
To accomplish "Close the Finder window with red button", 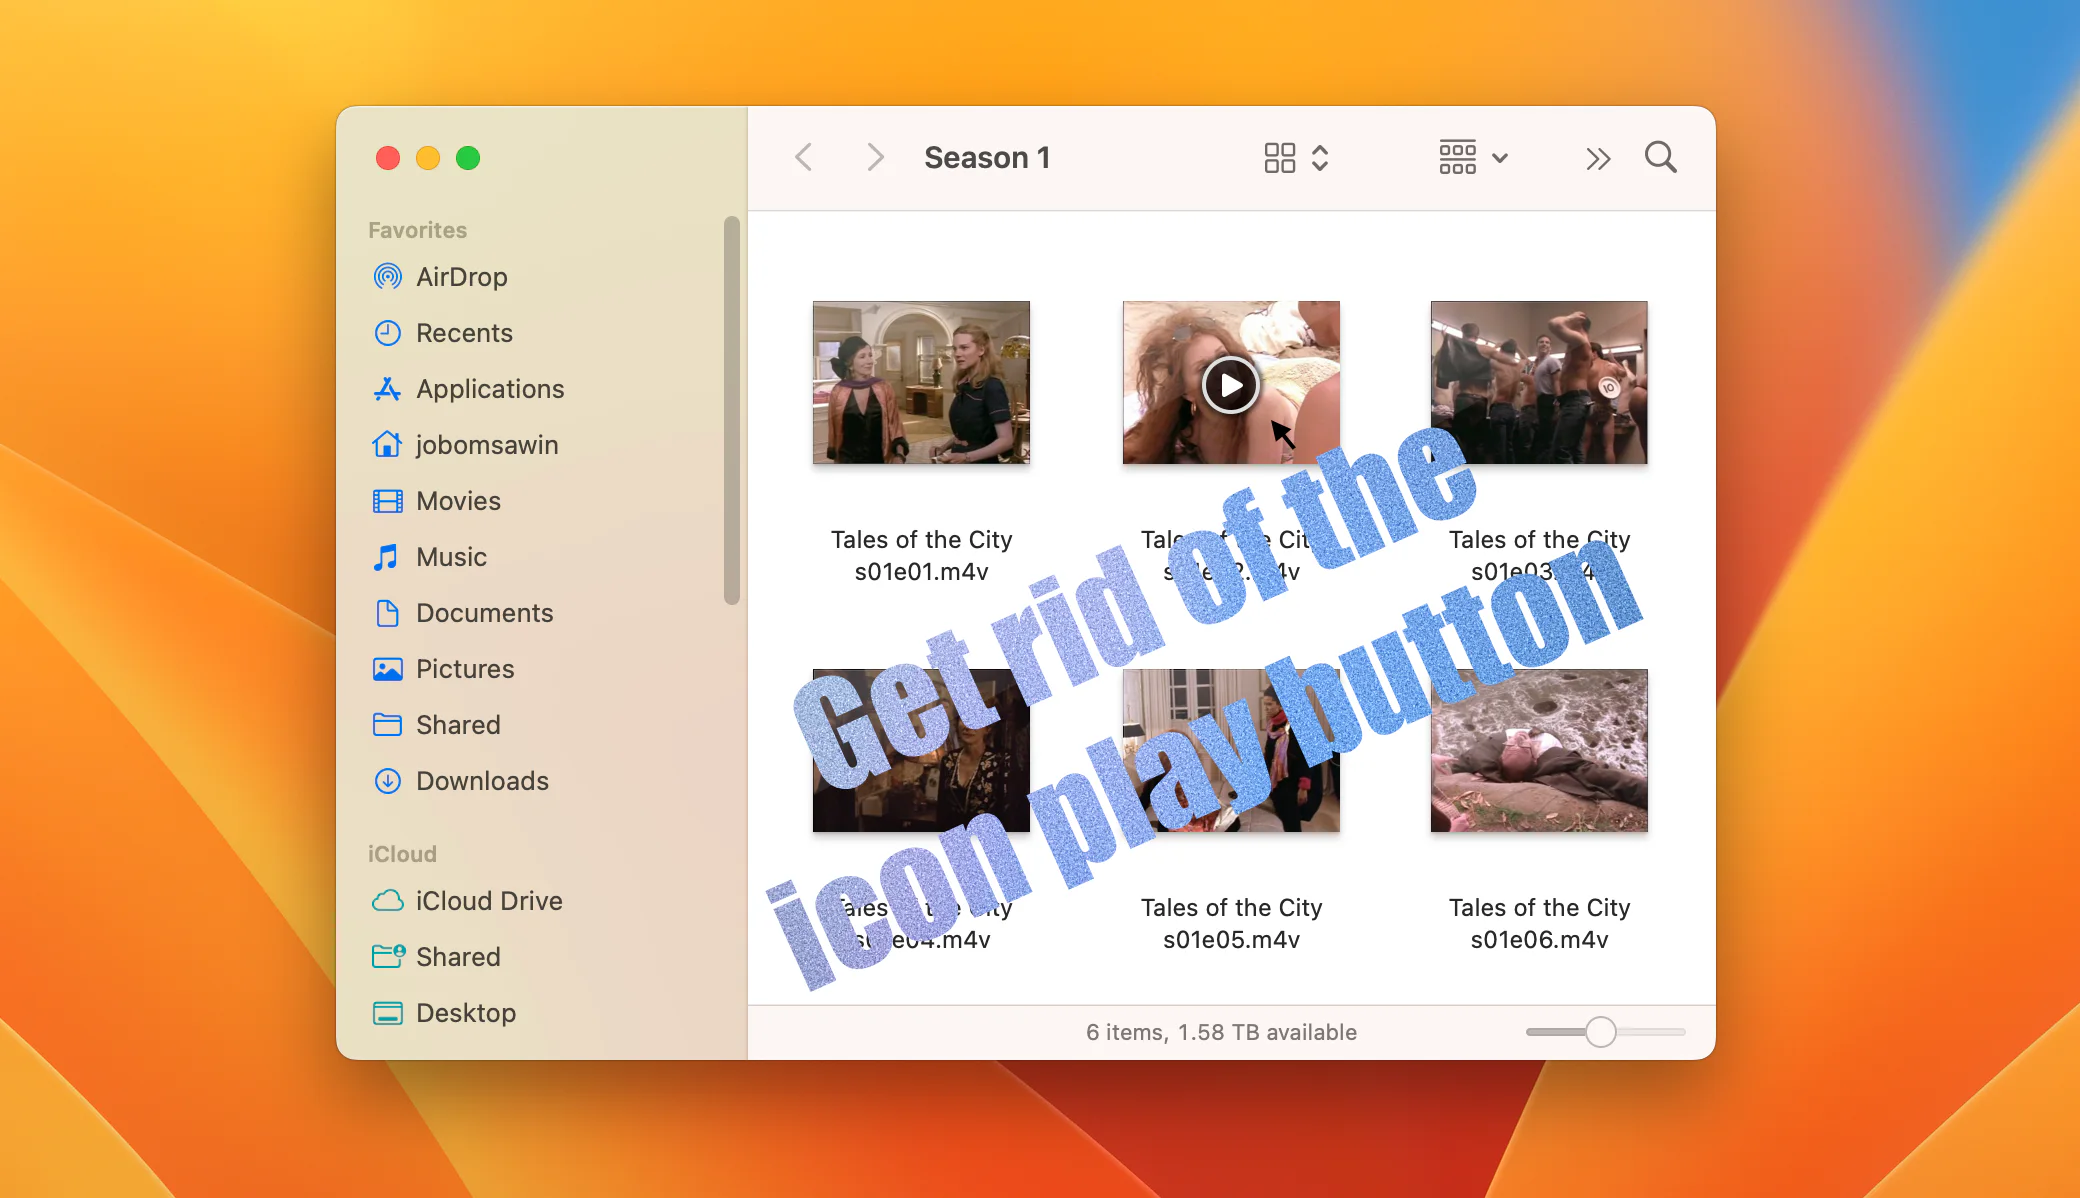I will tap(388, 158).
